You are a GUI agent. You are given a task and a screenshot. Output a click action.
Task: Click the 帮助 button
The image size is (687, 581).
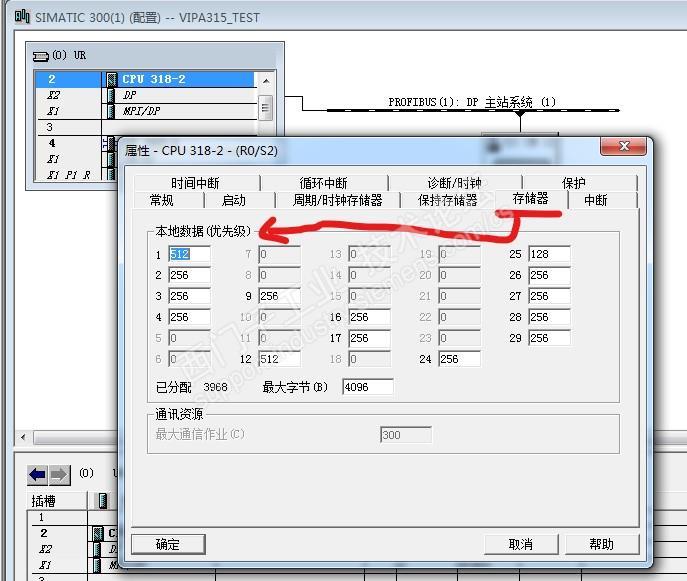click(x=602, y=544)
